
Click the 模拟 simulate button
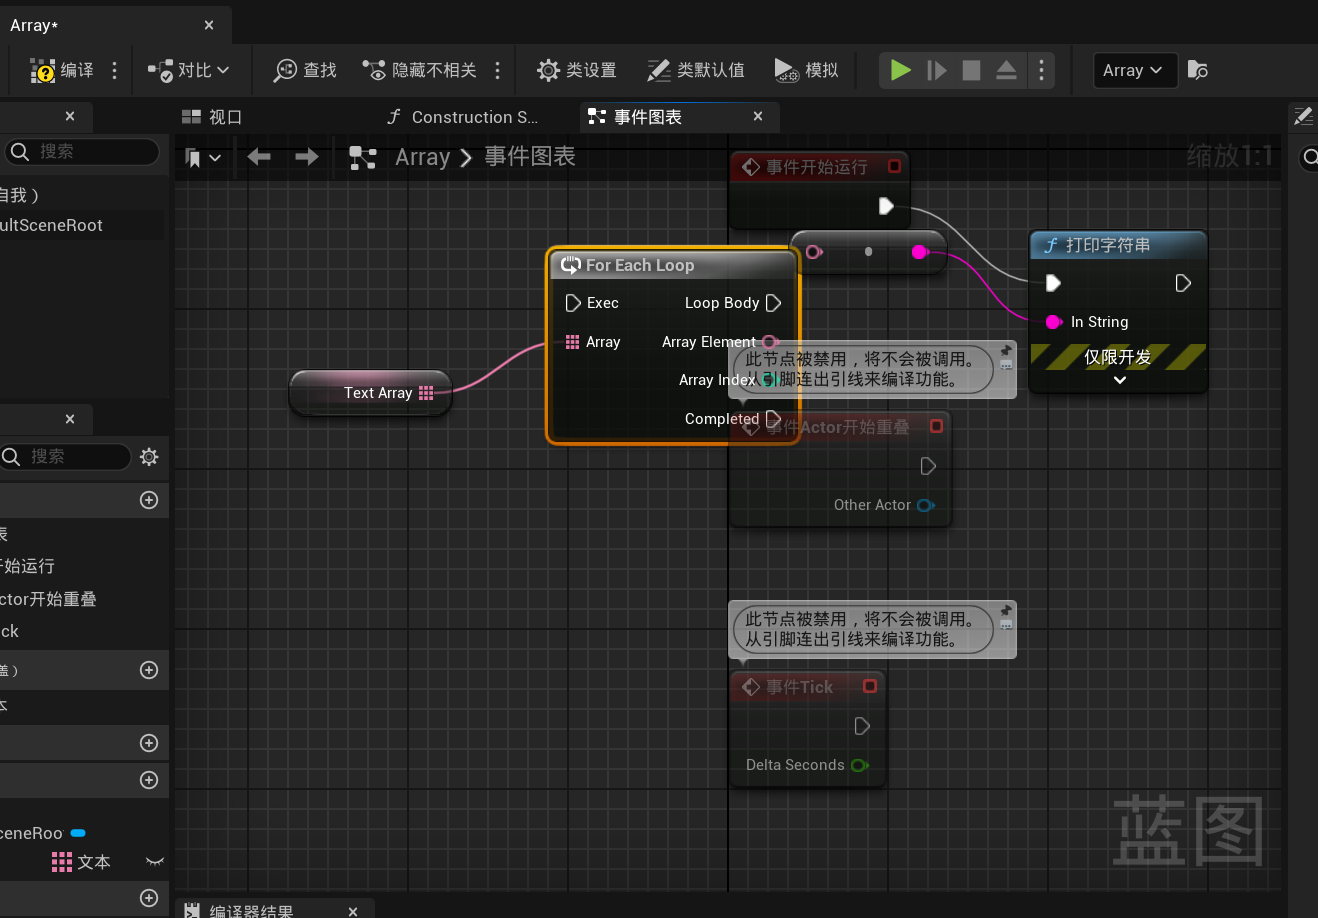pyautogui.click(x=806, y=70)
